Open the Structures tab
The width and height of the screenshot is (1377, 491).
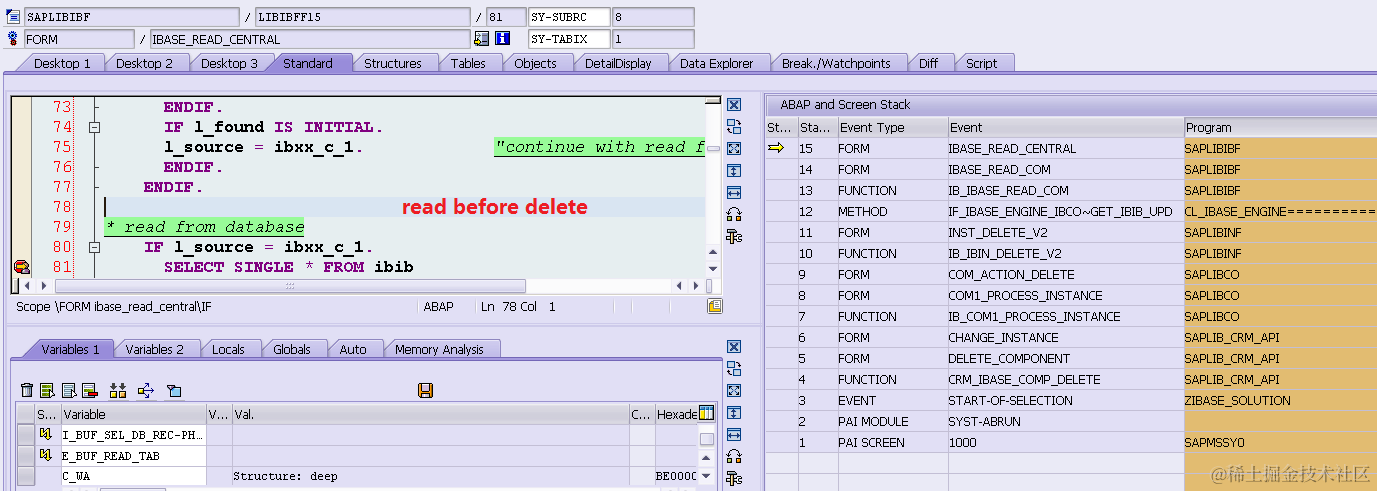coord(392,63)
